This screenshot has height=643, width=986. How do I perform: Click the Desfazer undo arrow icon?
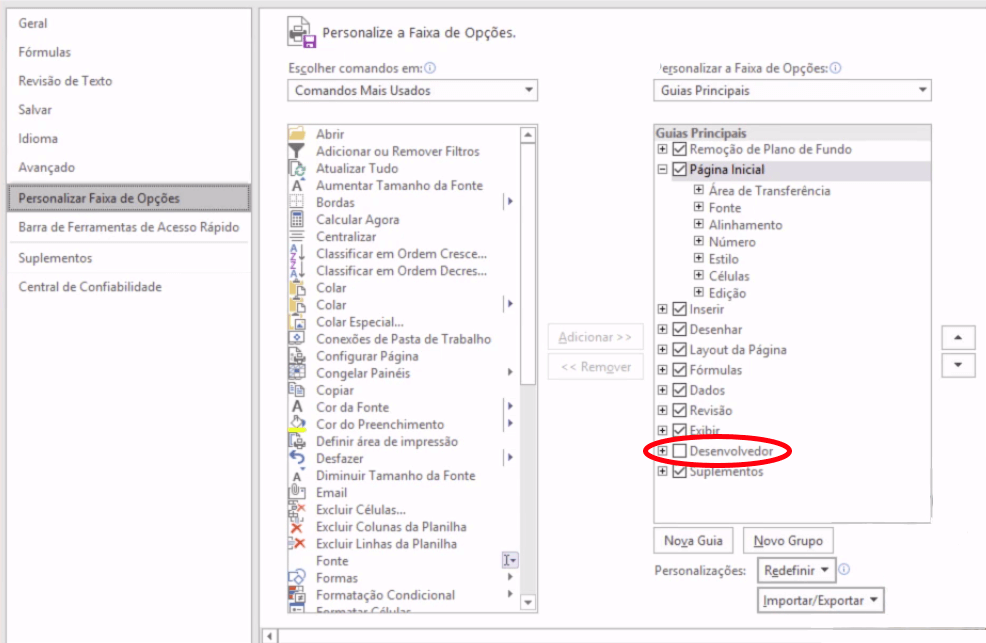point(297,458)
